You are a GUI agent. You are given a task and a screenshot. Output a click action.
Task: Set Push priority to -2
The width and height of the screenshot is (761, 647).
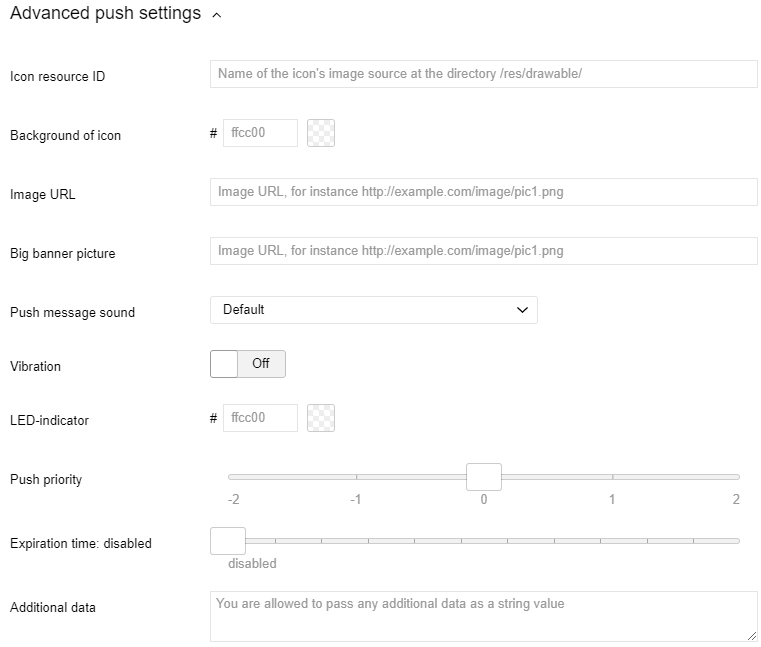(230, 477)
